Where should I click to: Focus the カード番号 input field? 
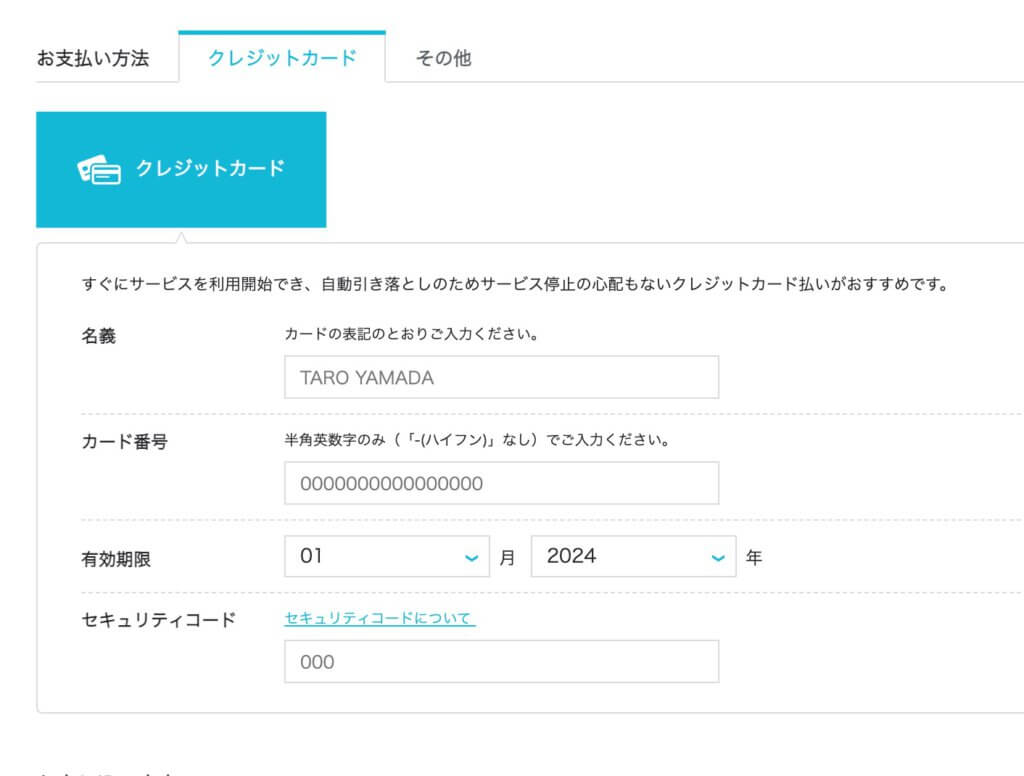point(502,483)
